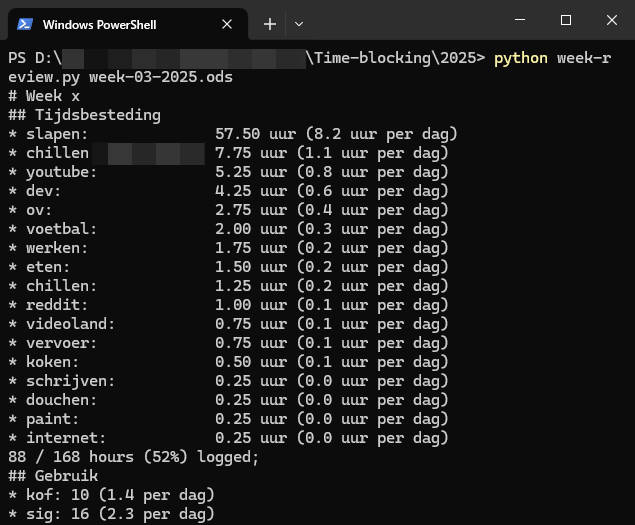
Task: Click the PowerShell icon in the tab
Action: click(x=25, y=24)
